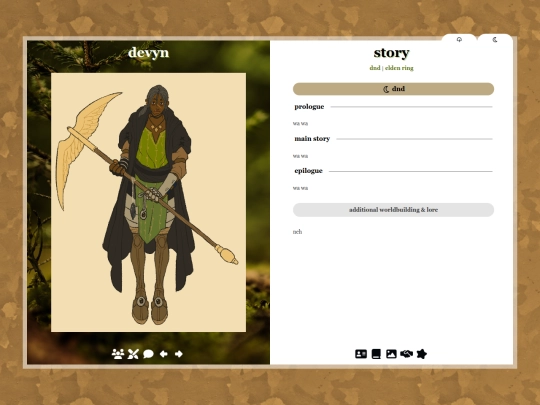Screen dimensions: 540x405
Task: Follow the elden ring link
Action: (x=399, y=68)
